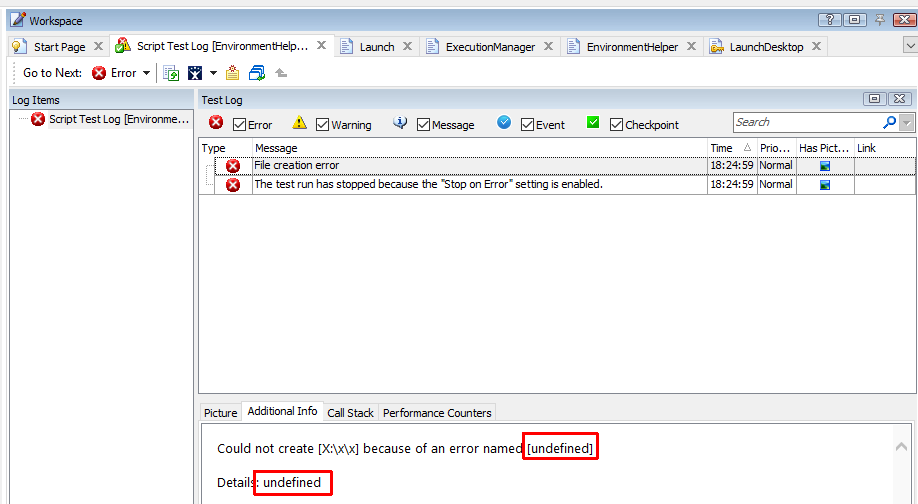Close the Start Page tab
The width and height of the screenshot is (918, 504).
[98, 46]
